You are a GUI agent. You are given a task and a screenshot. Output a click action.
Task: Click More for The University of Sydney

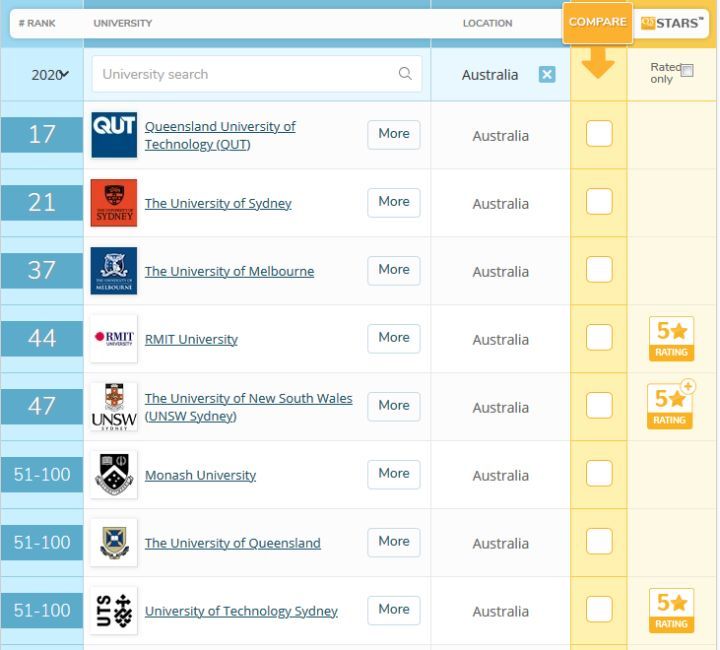pos(394,202)
